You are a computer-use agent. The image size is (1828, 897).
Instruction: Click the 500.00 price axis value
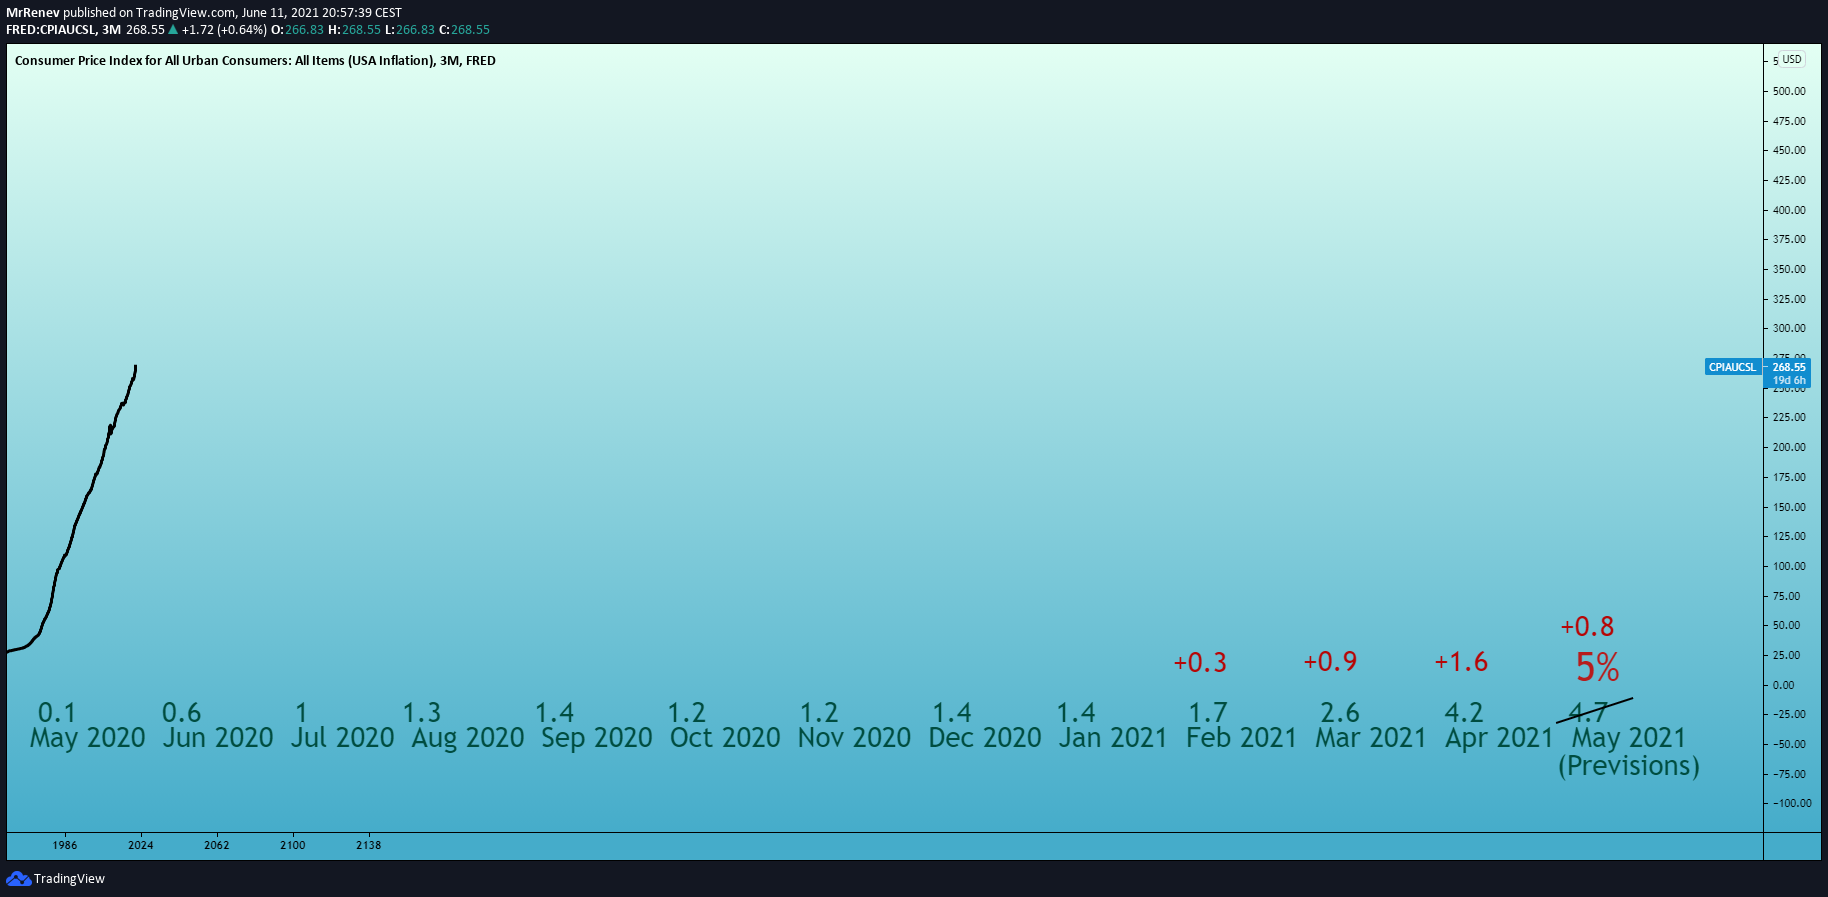(1789, 91)
